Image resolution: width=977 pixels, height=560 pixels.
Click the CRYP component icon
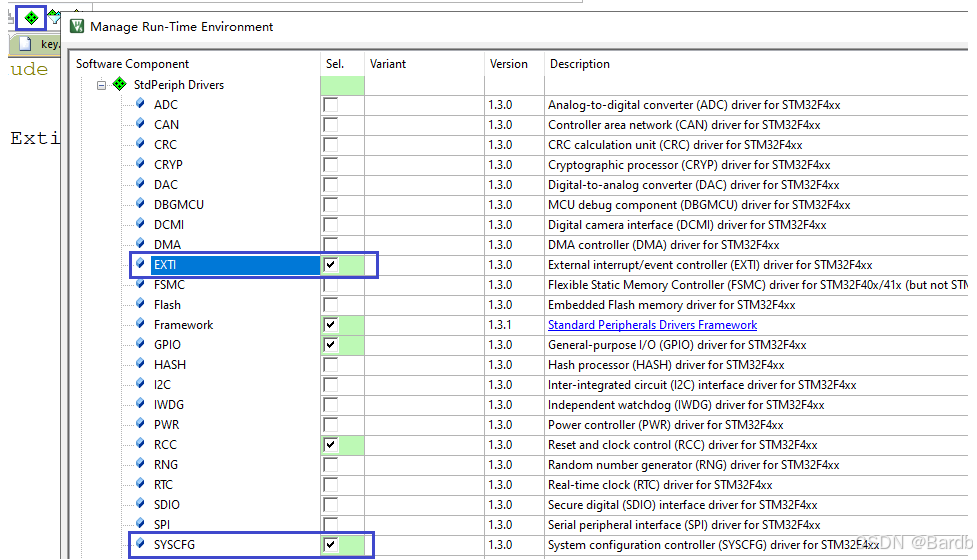(x=140, y=163)
